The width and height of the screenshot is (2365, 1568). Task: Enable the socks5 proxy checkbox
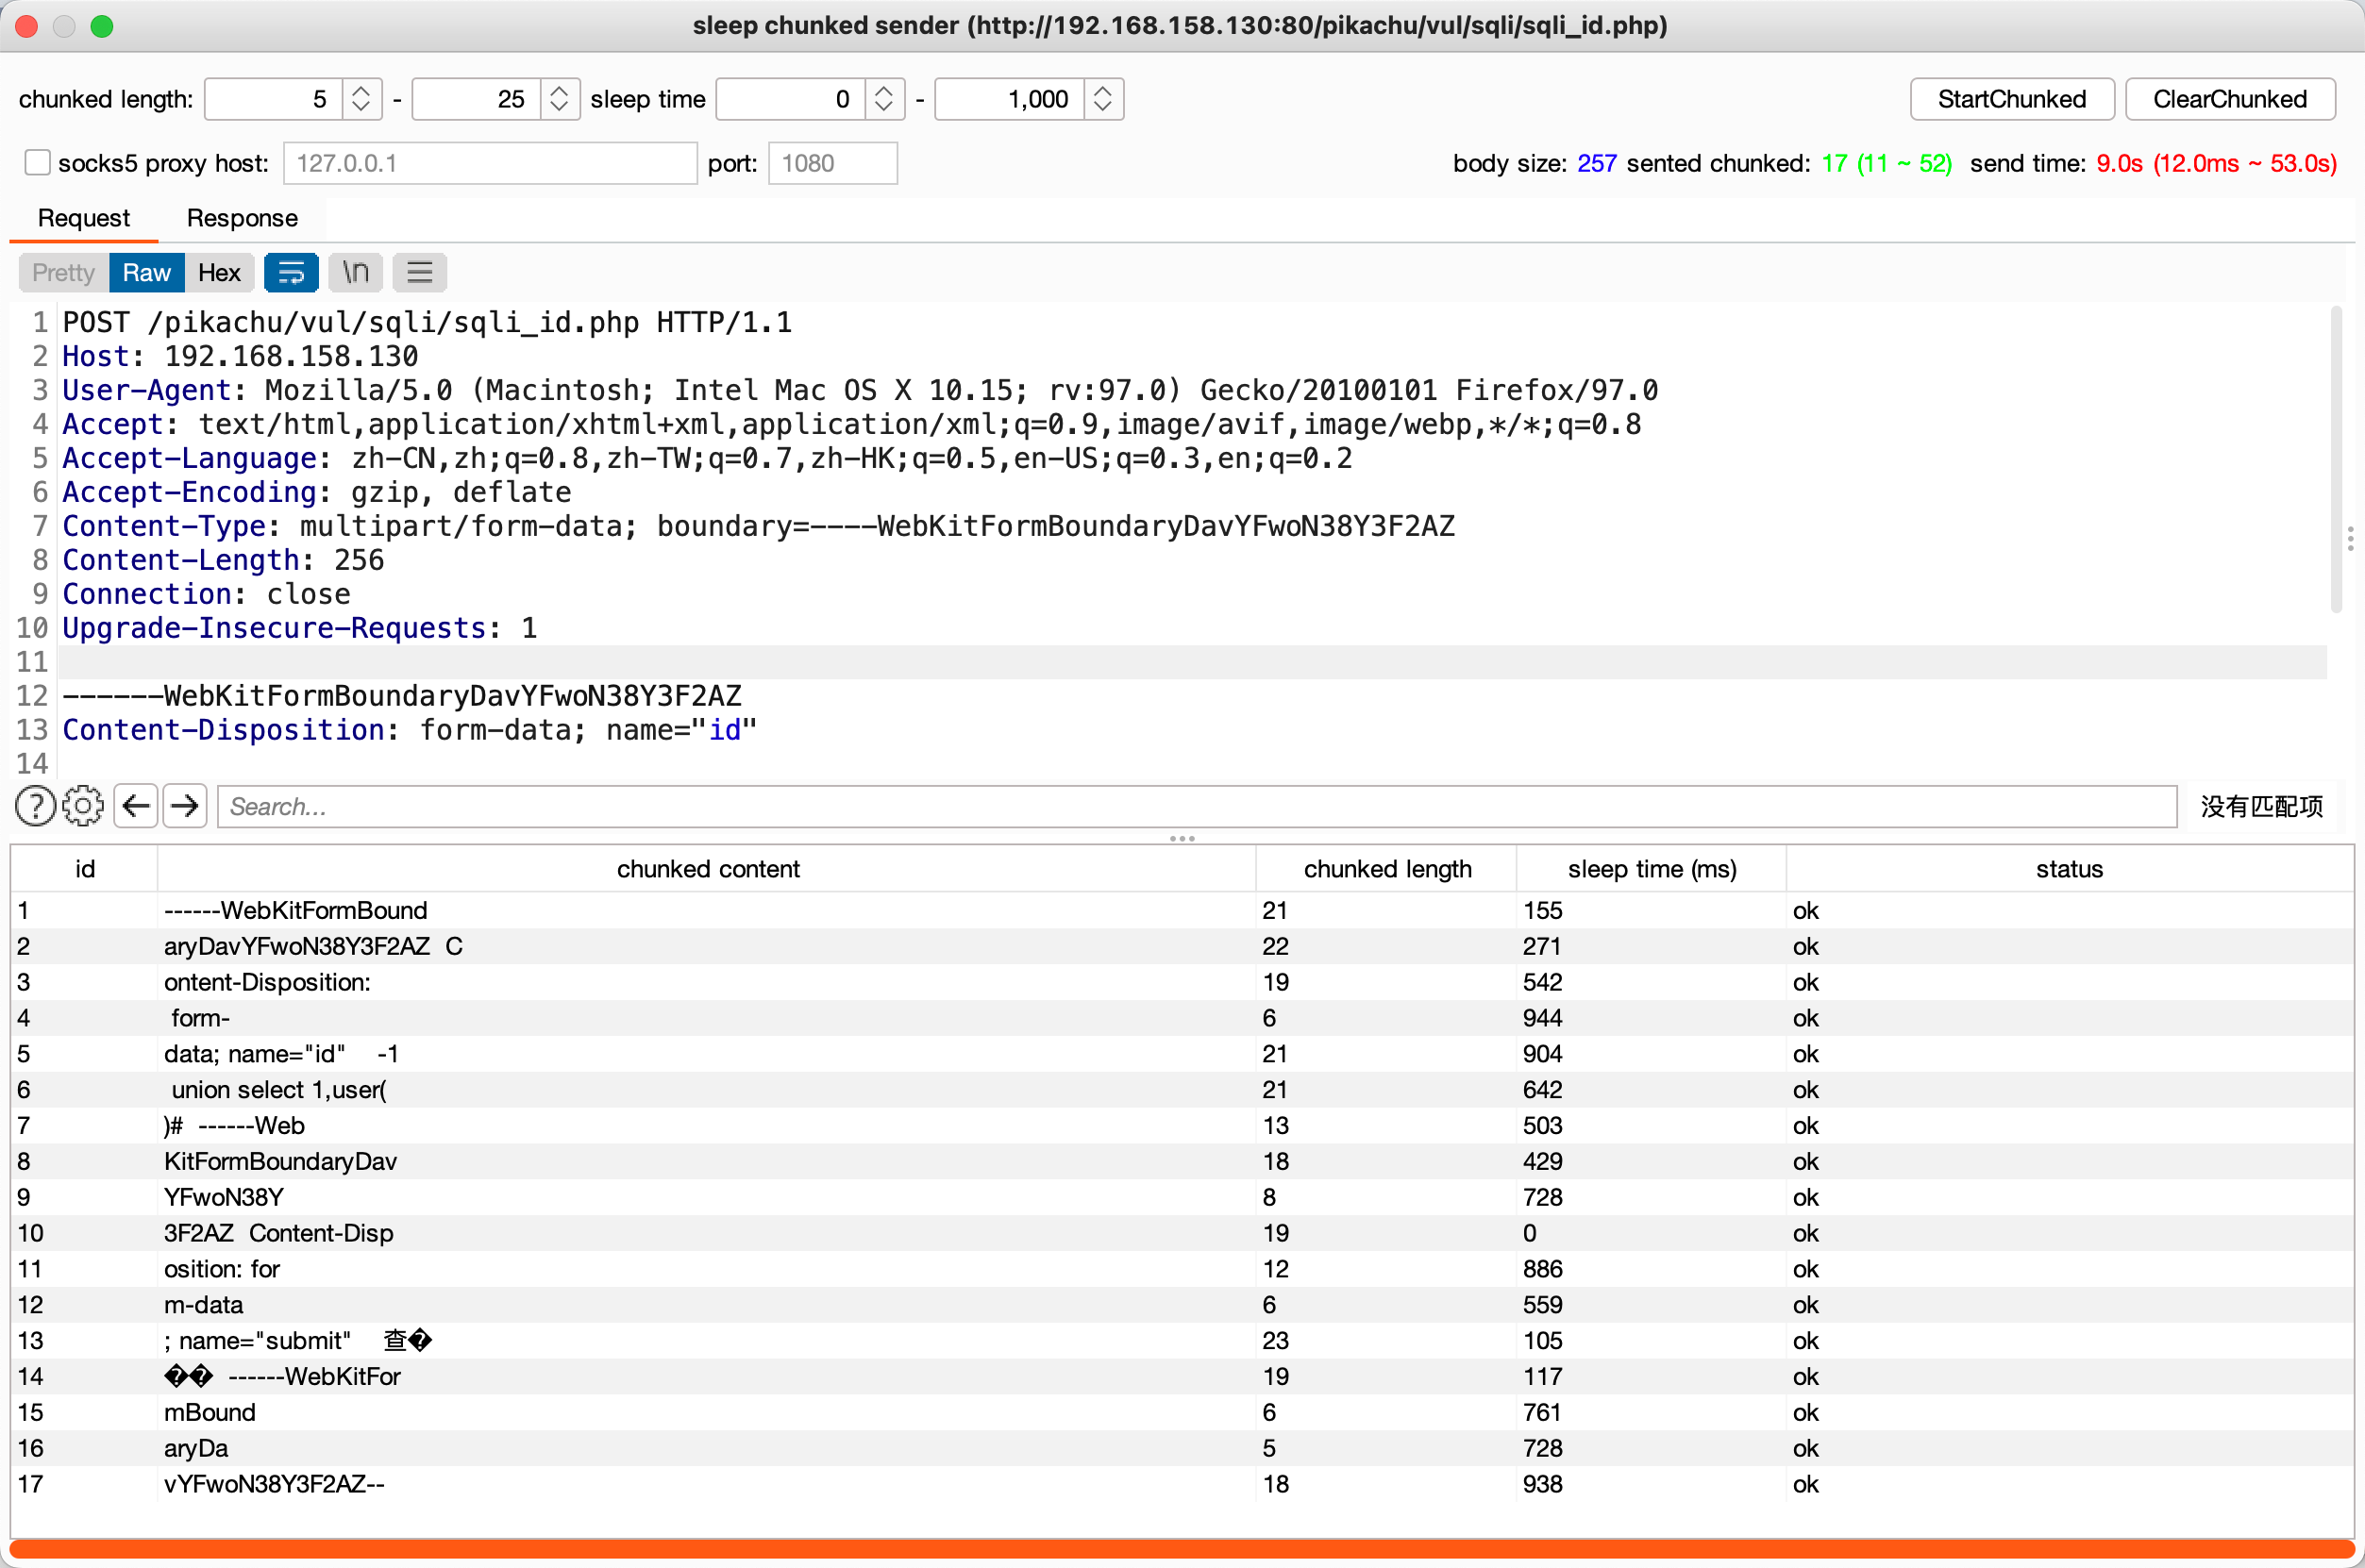(x=38, y=163)
